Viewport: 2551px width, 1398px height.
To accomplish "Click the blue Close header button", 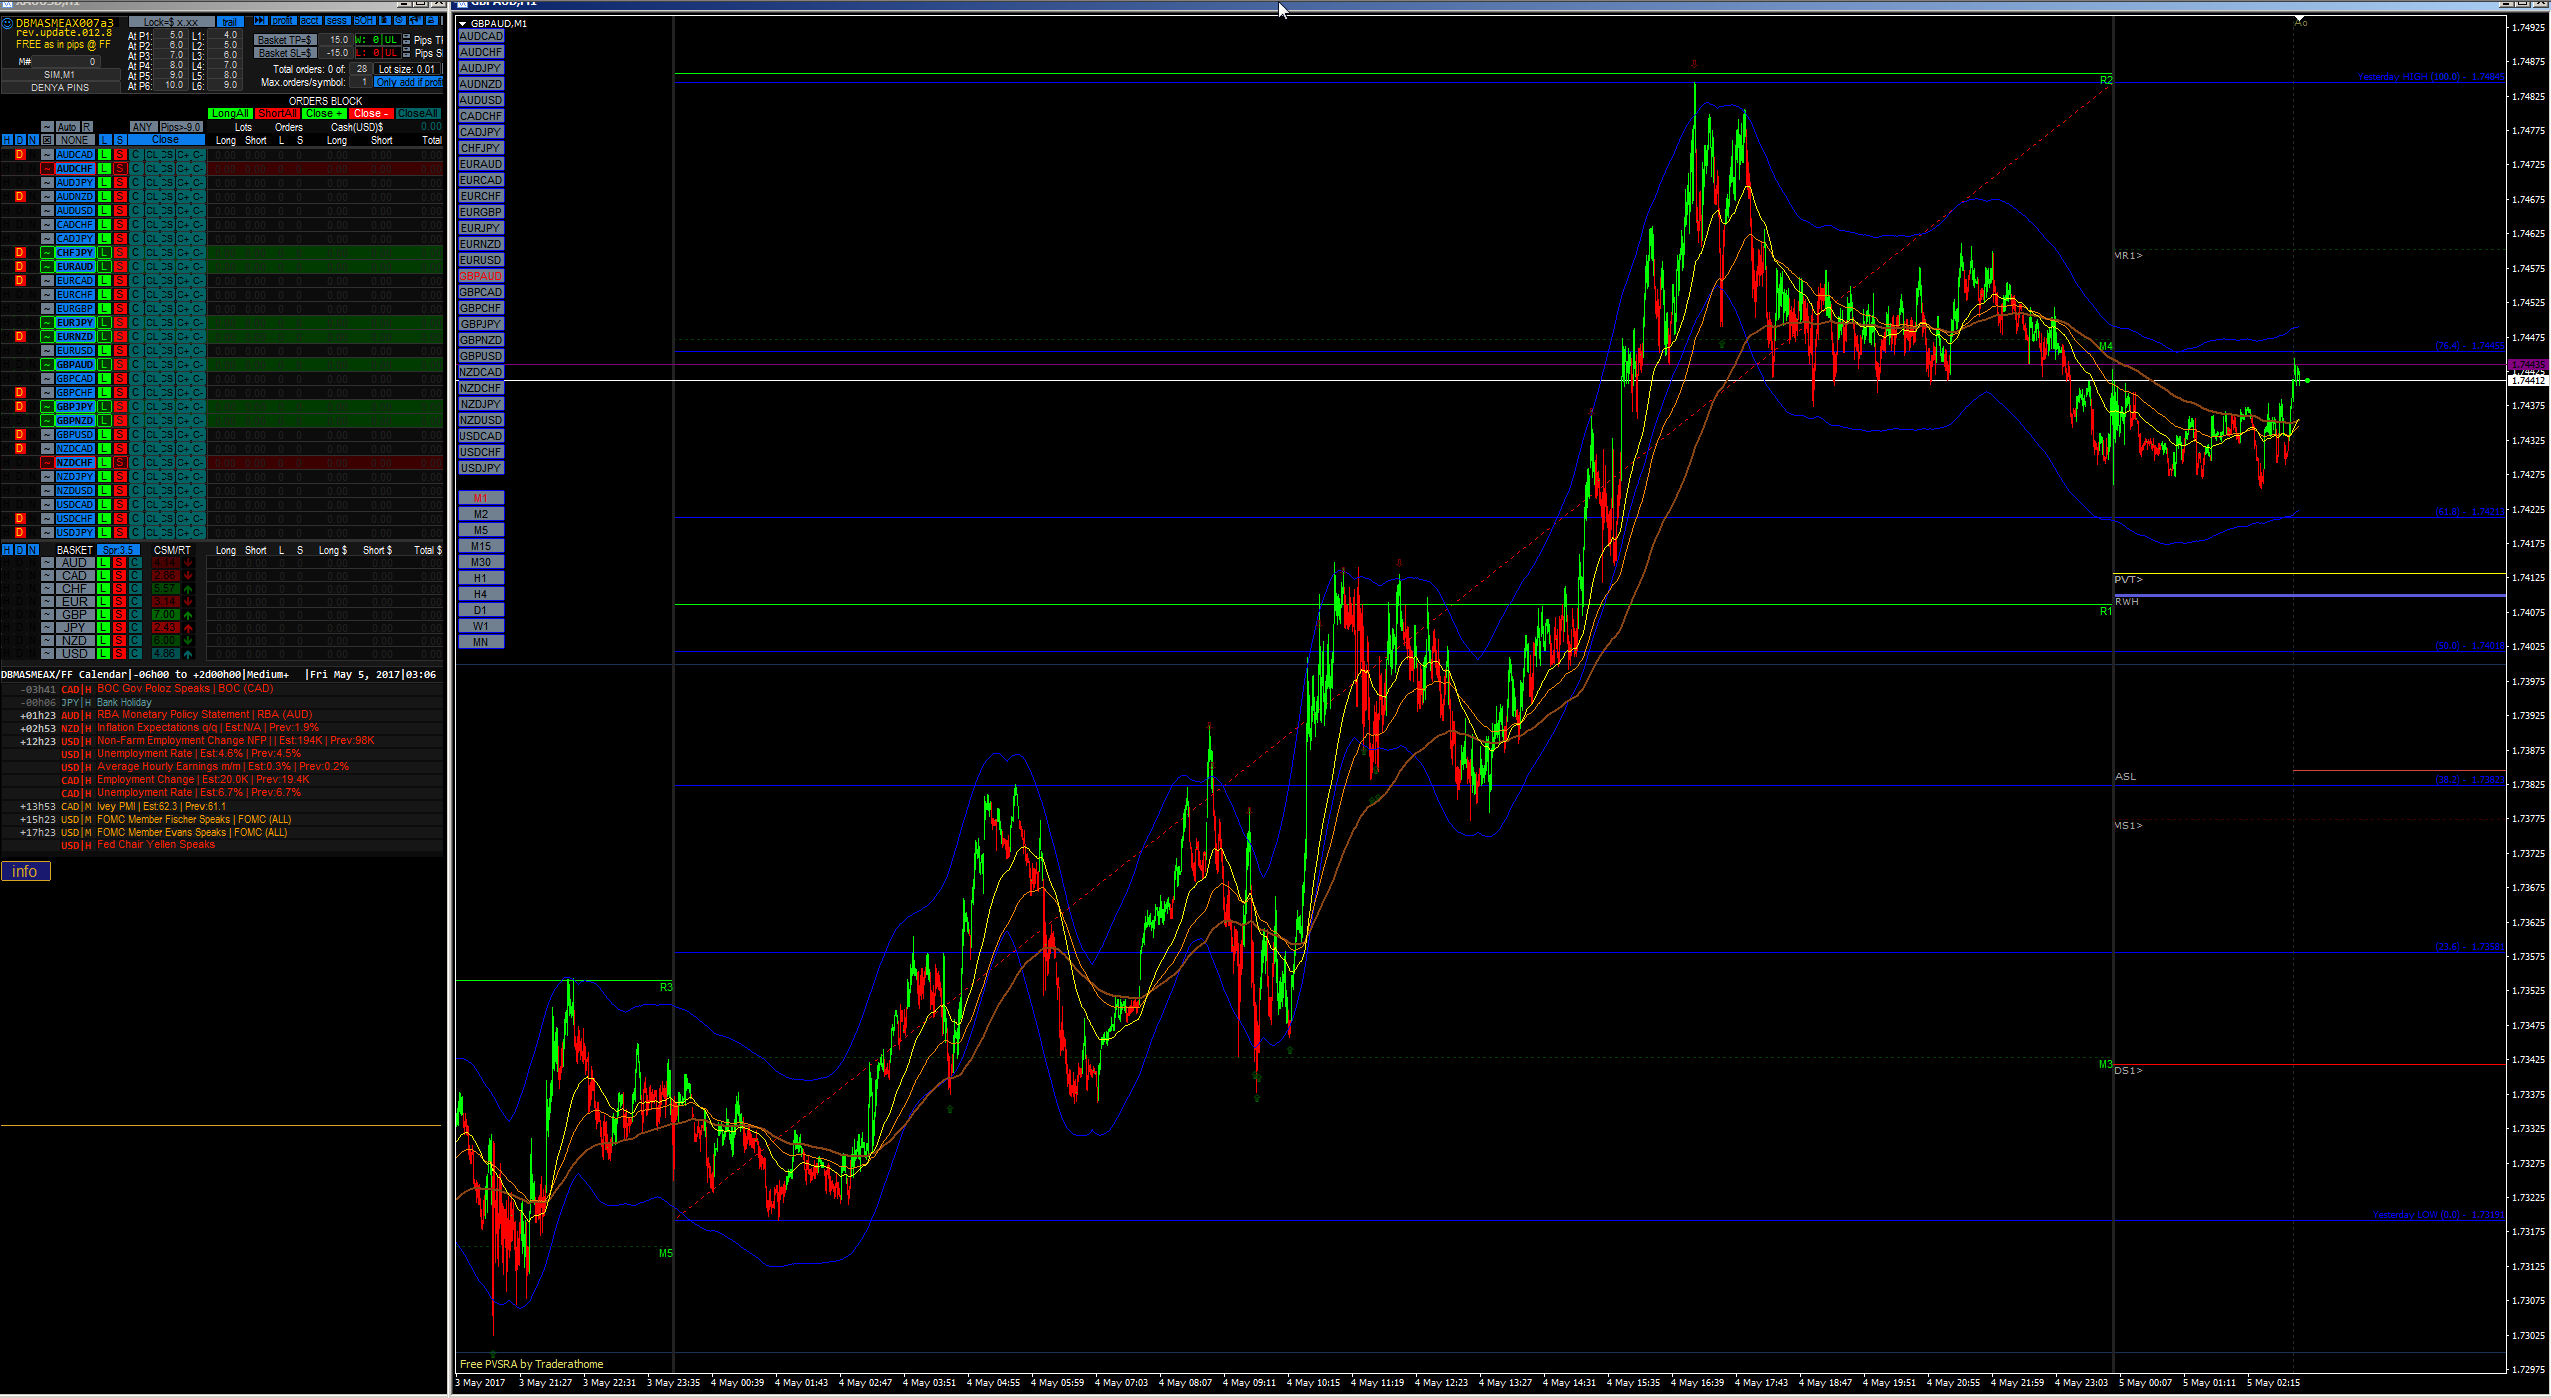I will tap(166, 139).
